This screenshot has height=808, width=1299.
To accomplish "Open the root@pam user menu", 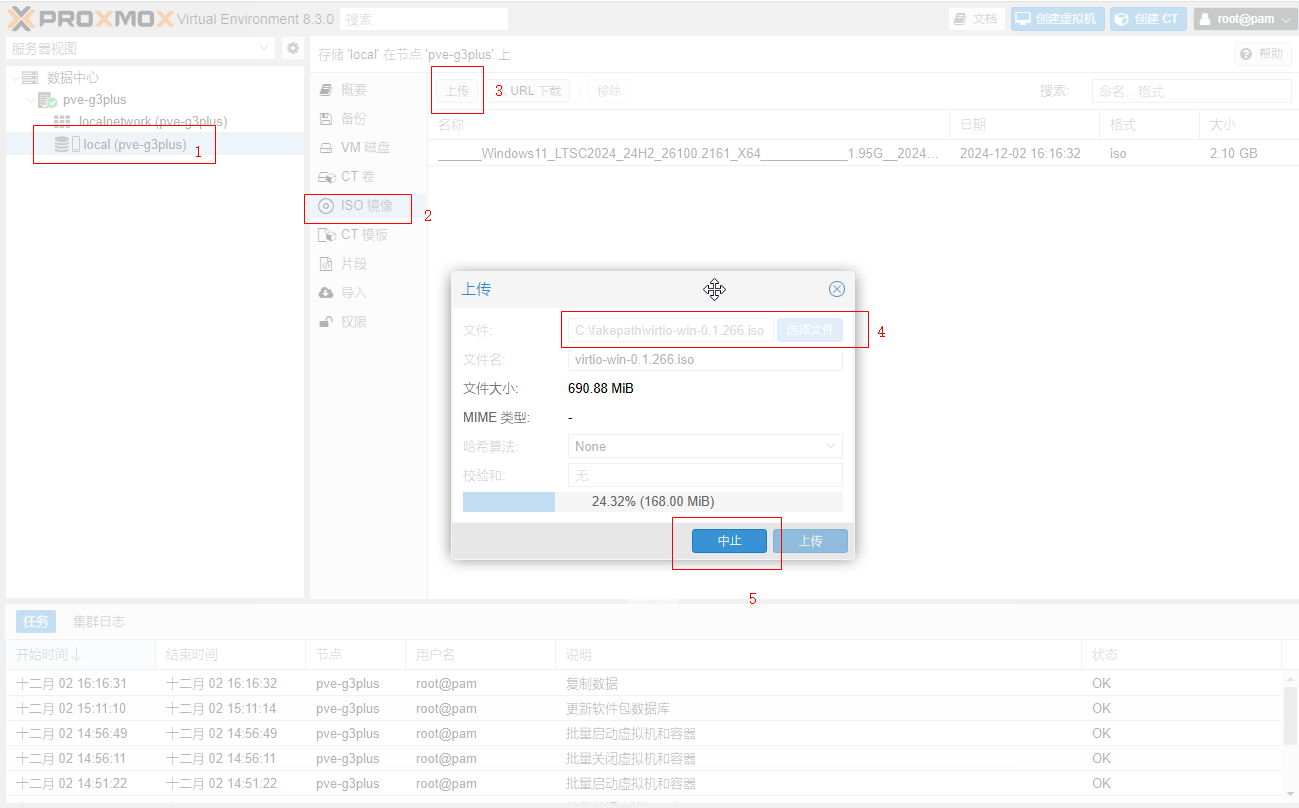I will (1244, 19).
